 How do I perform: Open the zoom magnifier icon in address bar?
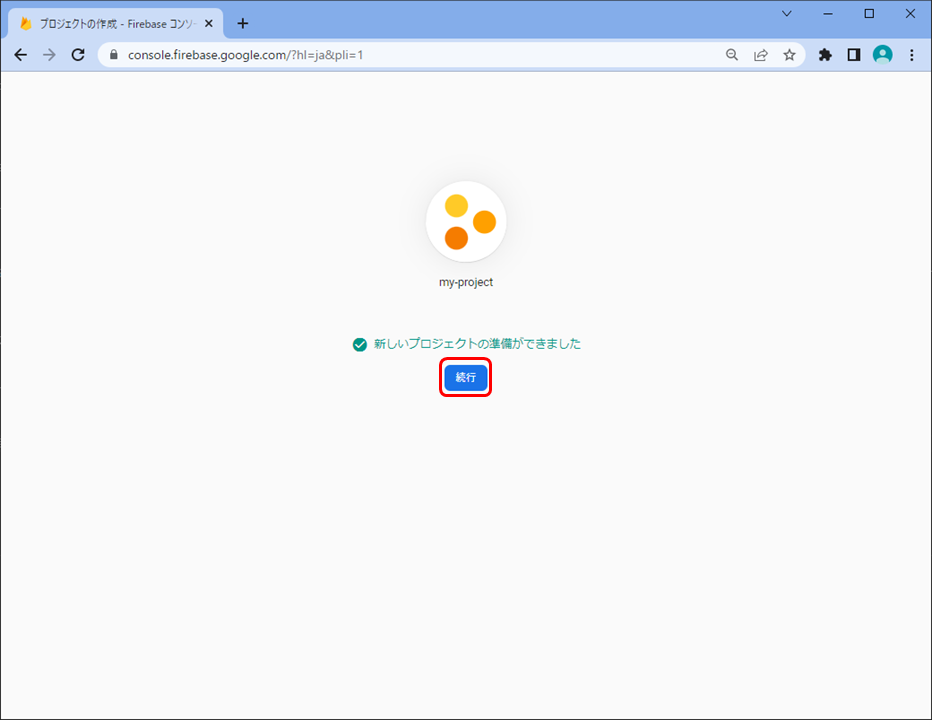(732, 55)
